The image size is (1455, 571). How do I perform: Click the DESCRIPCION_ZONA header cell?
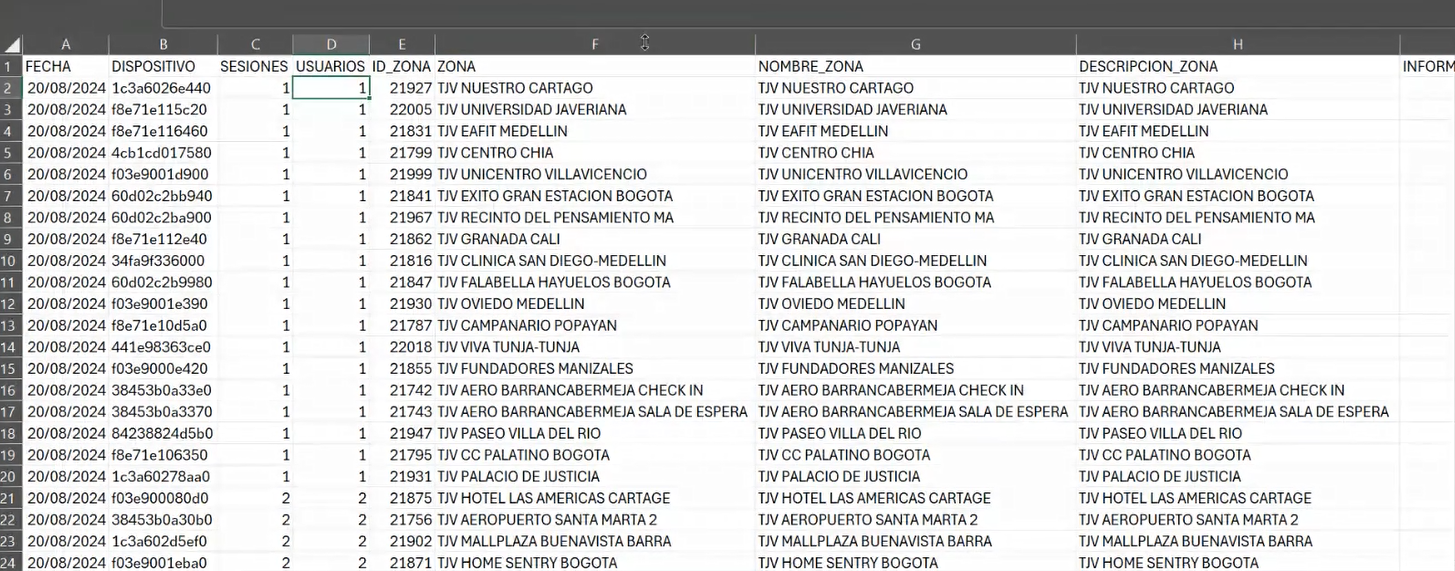pos(1238,66)
